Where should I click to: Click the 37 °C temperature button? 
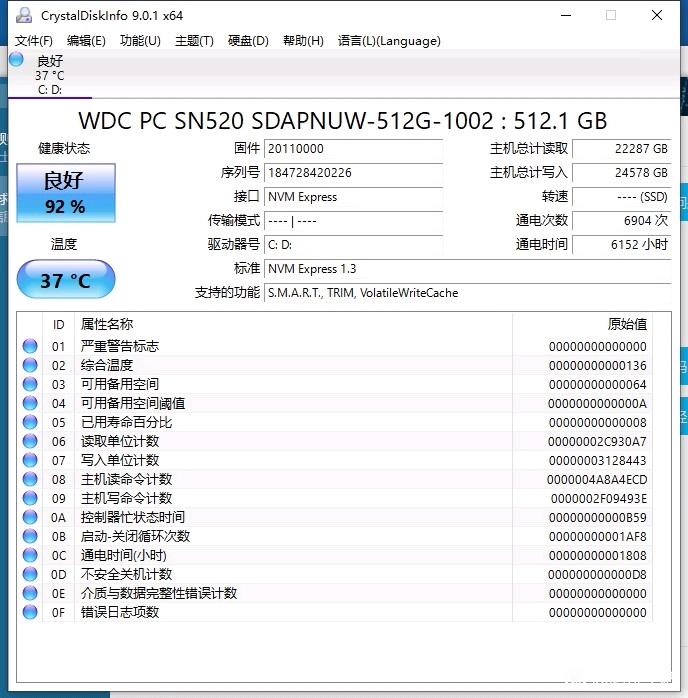[66, 279]
